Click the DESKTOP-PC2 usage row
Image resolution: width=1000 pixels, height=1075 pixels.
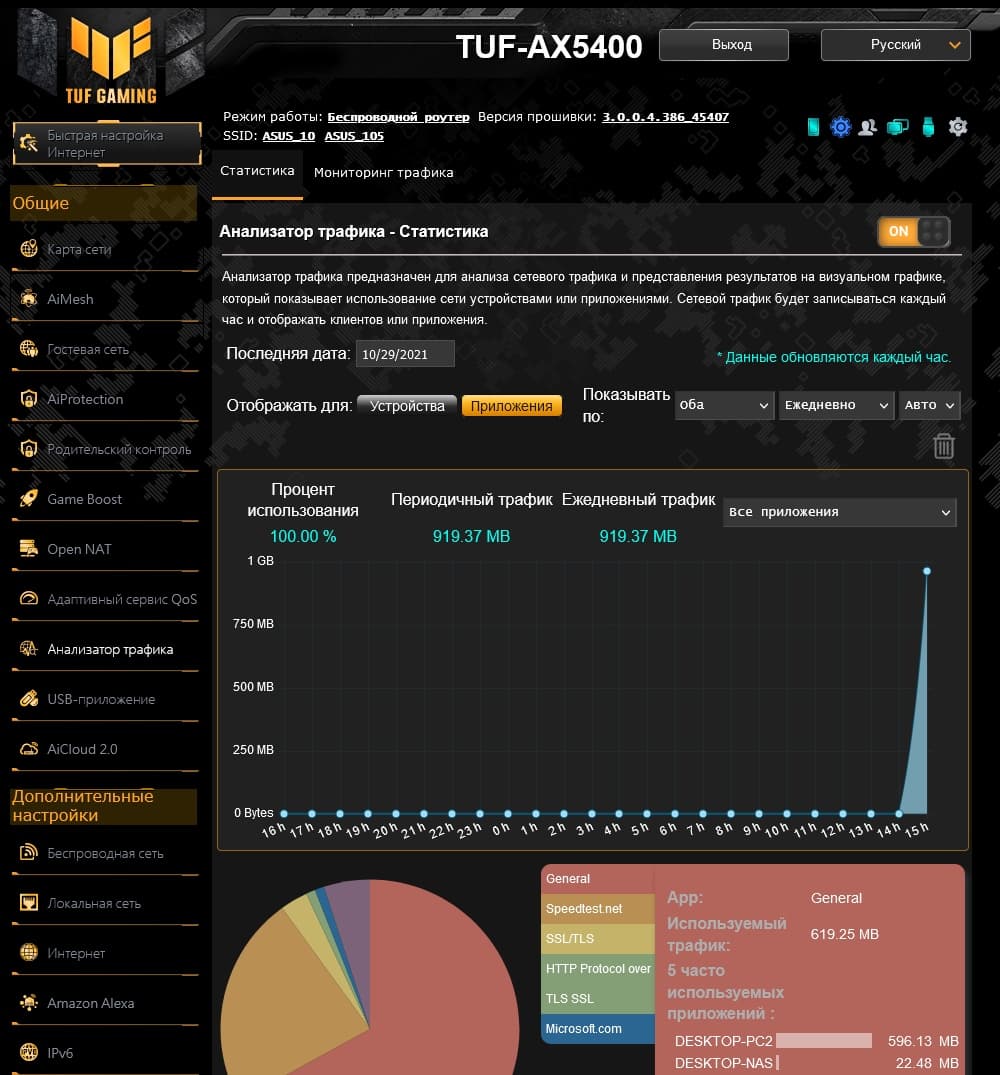click(816, 1041)
